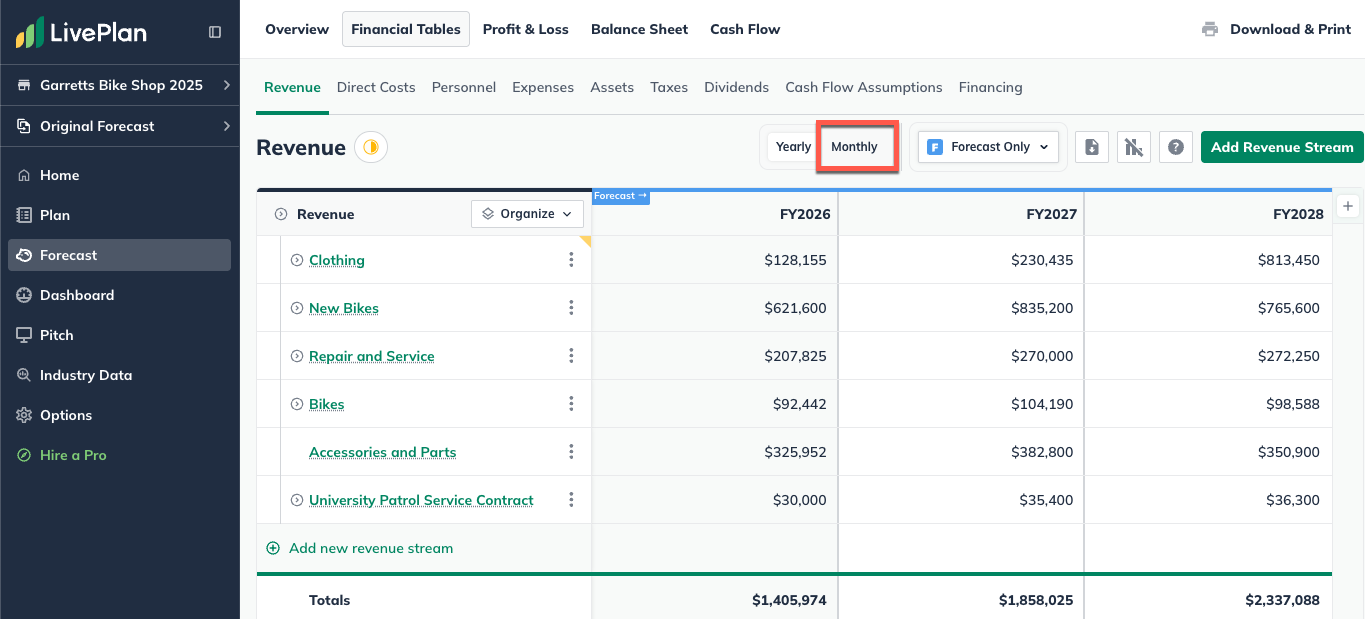This screenshot has height=619, width=1365.
Task: Expand the New Bikes revenue row
Action: pyautogui.click(x=297, y=308)
